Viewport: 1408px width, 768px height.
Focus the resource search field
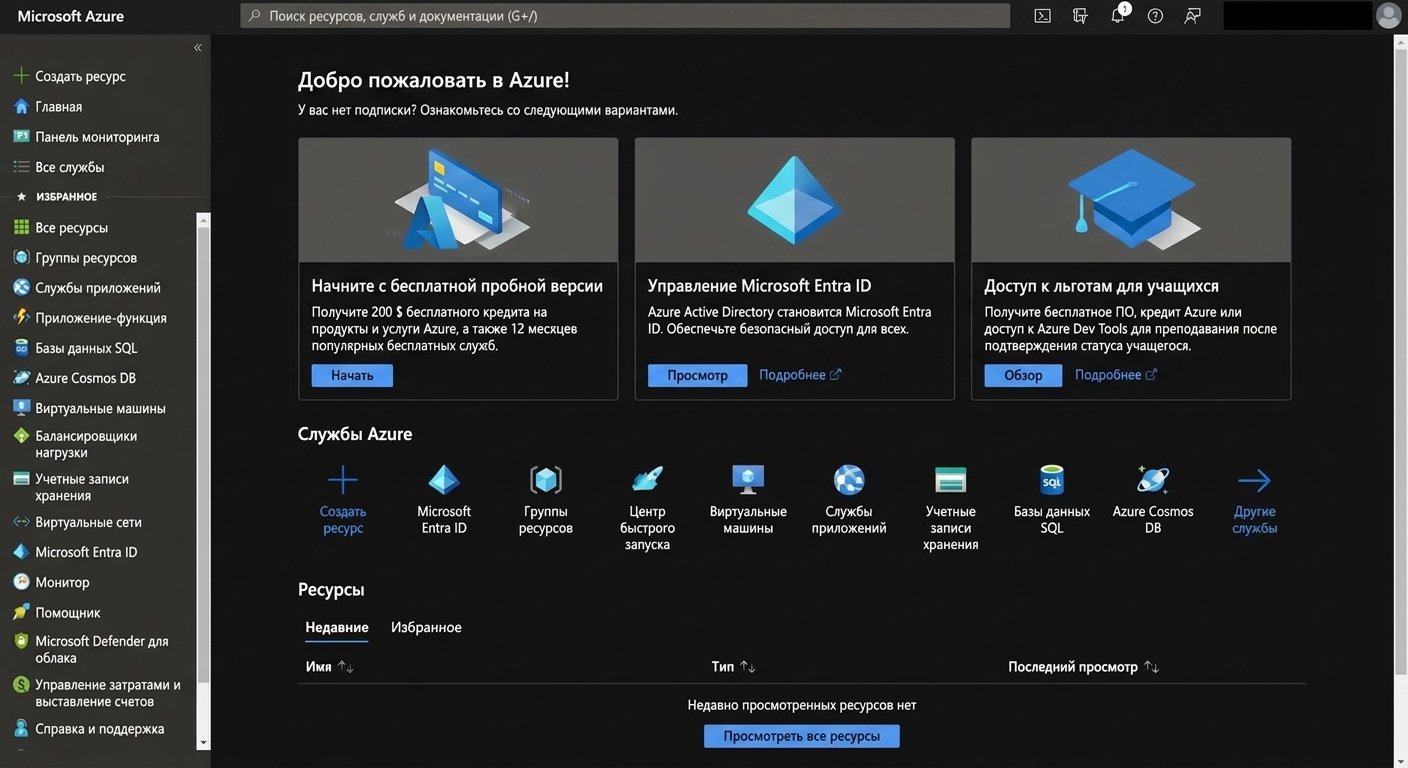point(625,15)
